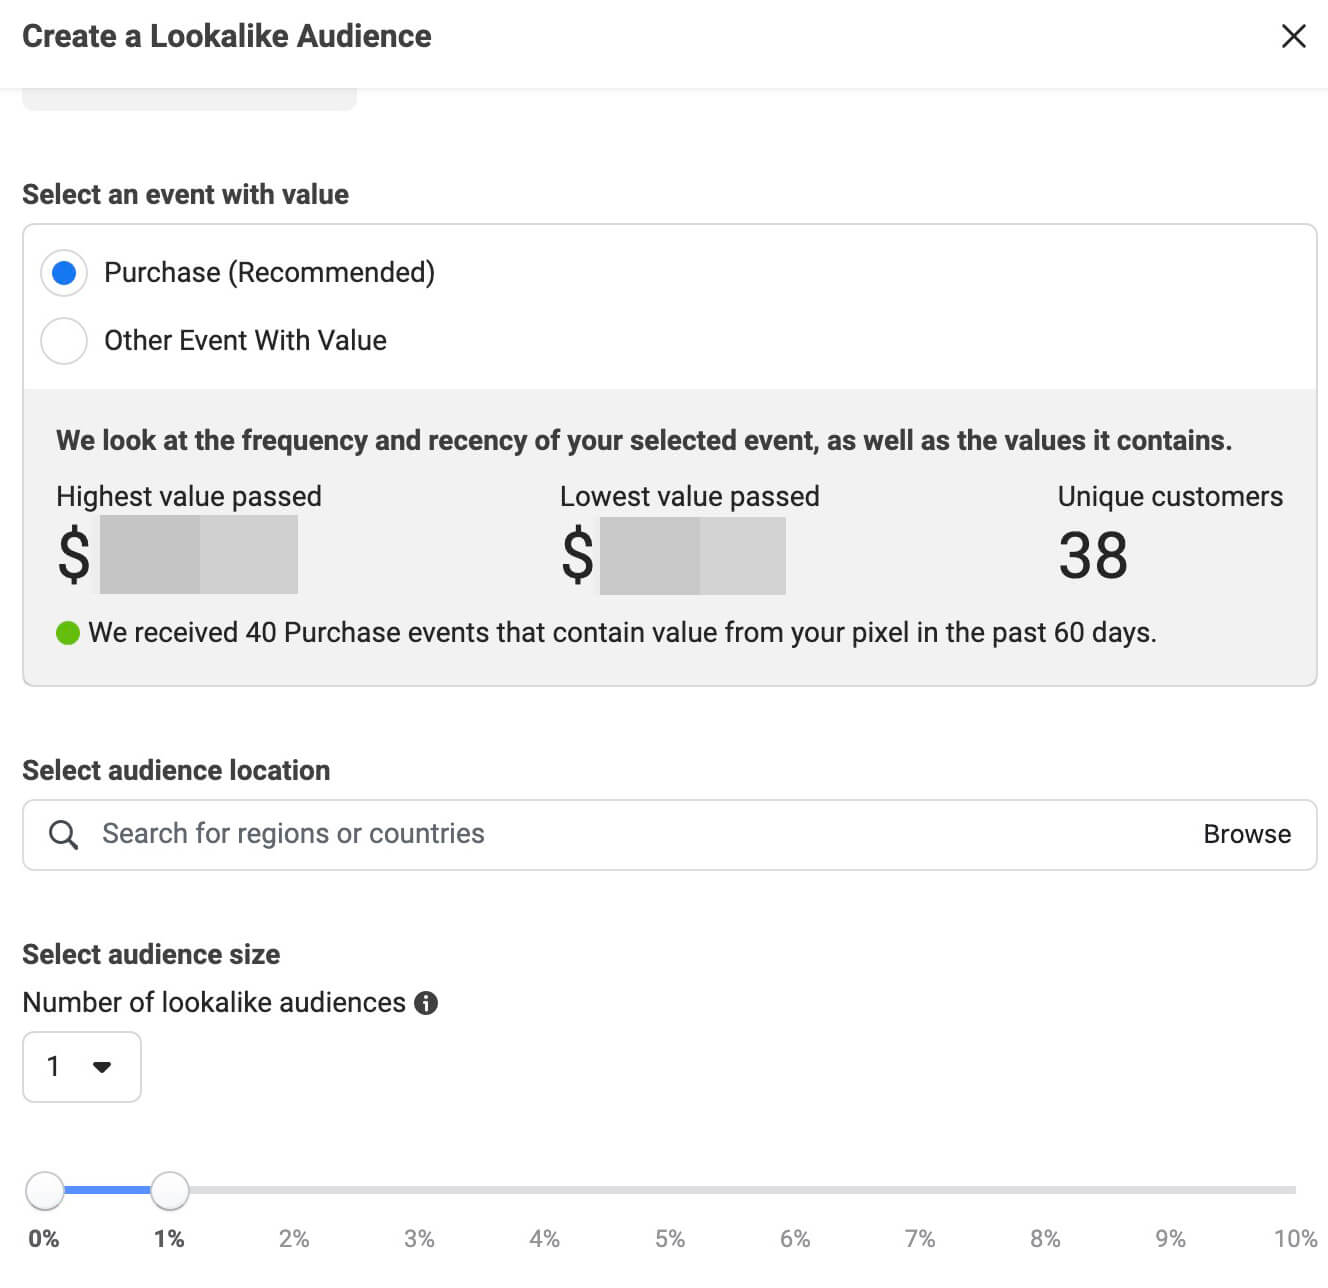Click the blurred Lowest value passed amount

tap(692, 555)
